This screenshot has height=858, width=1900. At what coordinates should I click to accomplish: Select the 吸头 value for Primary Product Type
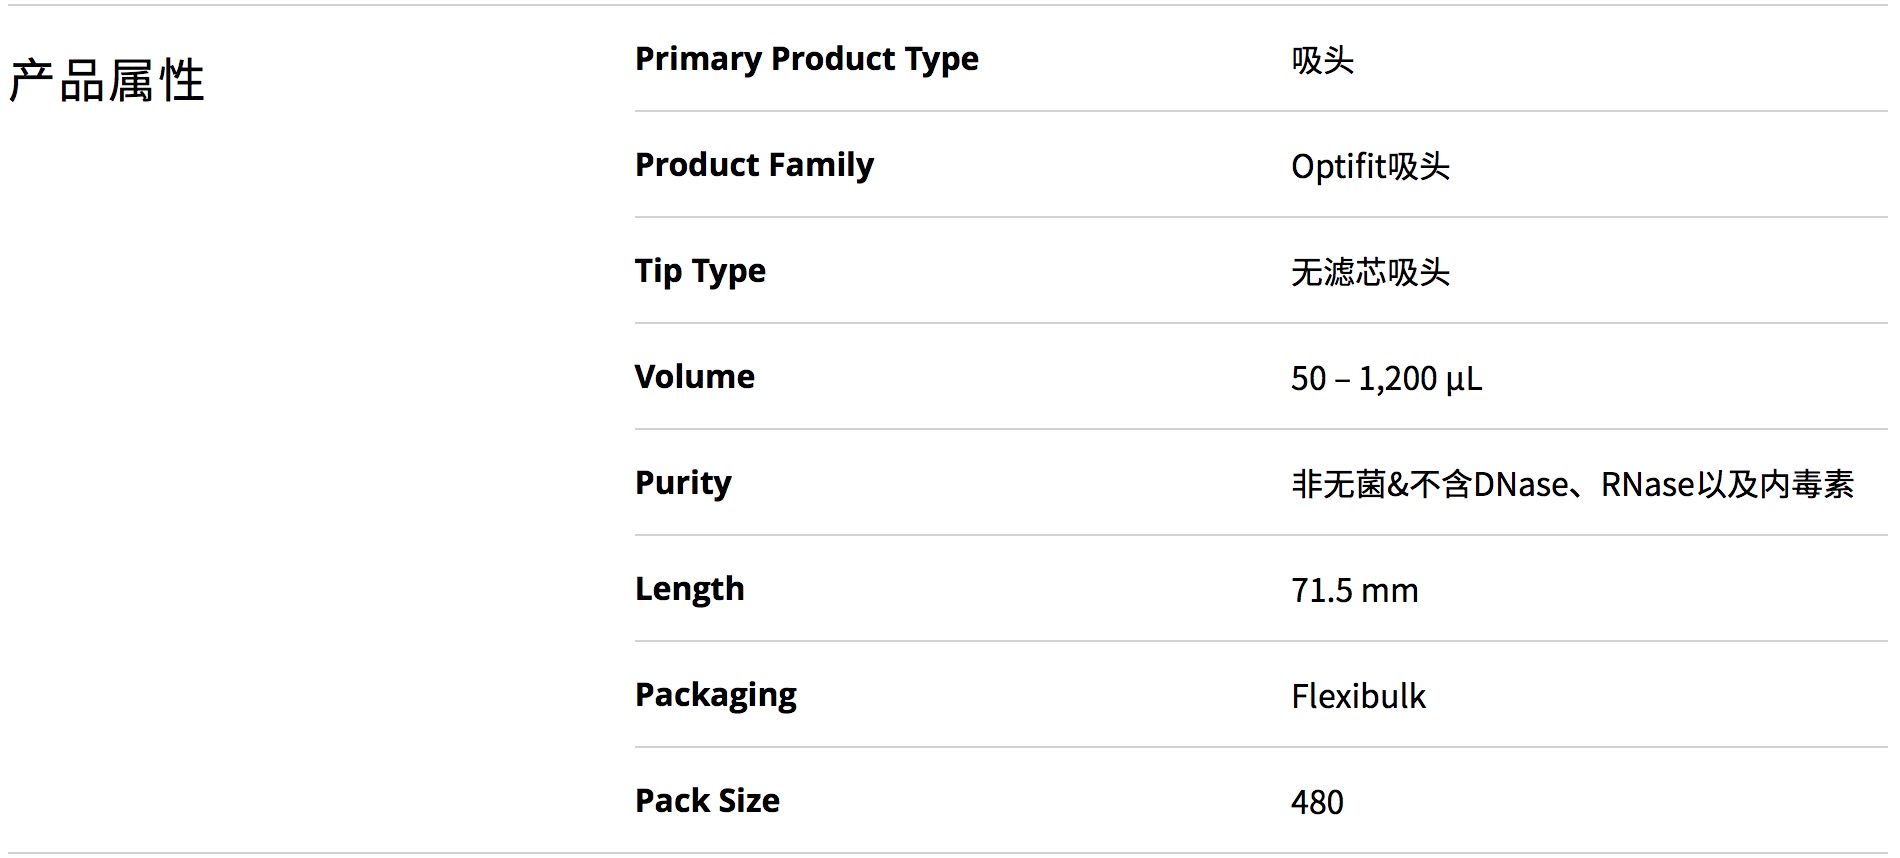point(1322,61)
